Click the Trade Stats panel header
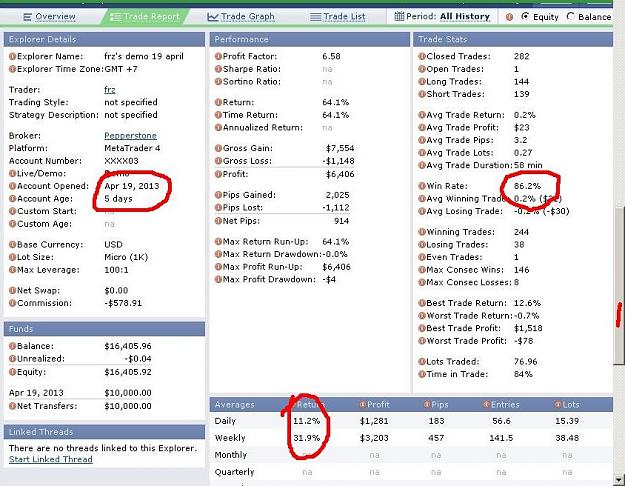Screen dimensions: 625x486 tap(513, 39)
